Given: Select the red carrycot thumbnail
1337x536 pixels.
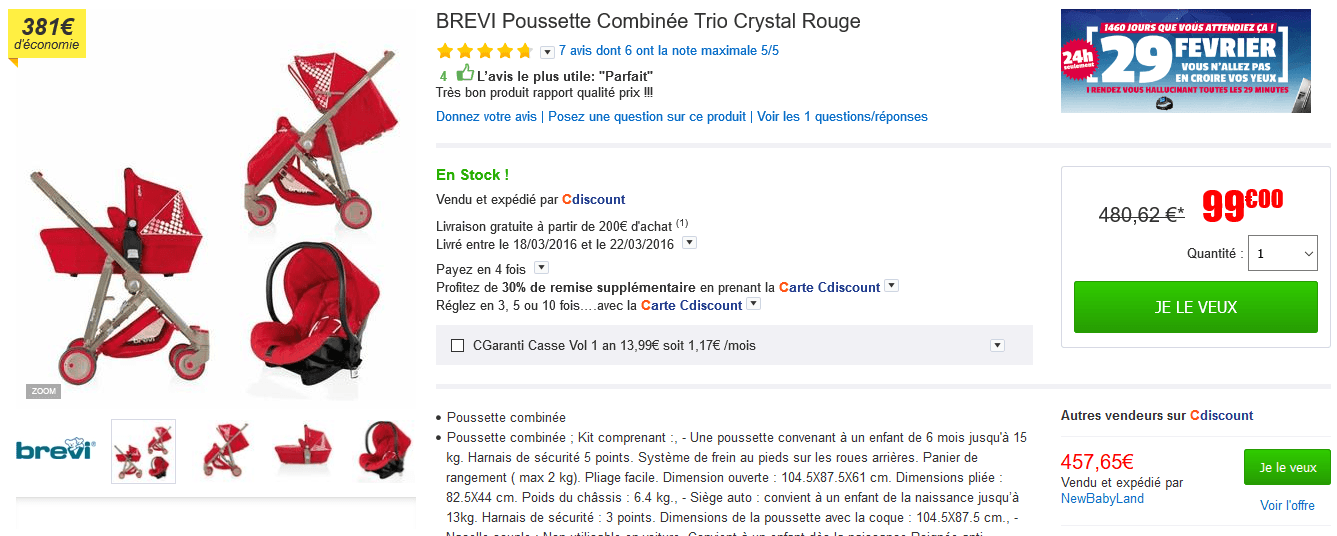Looking at the screenshot, I should [304, 451].
